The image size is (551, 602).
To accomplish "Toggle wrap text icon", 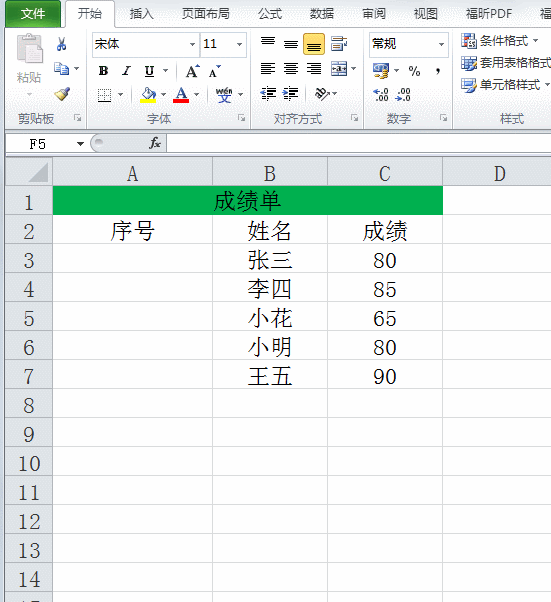I will 339,44.
